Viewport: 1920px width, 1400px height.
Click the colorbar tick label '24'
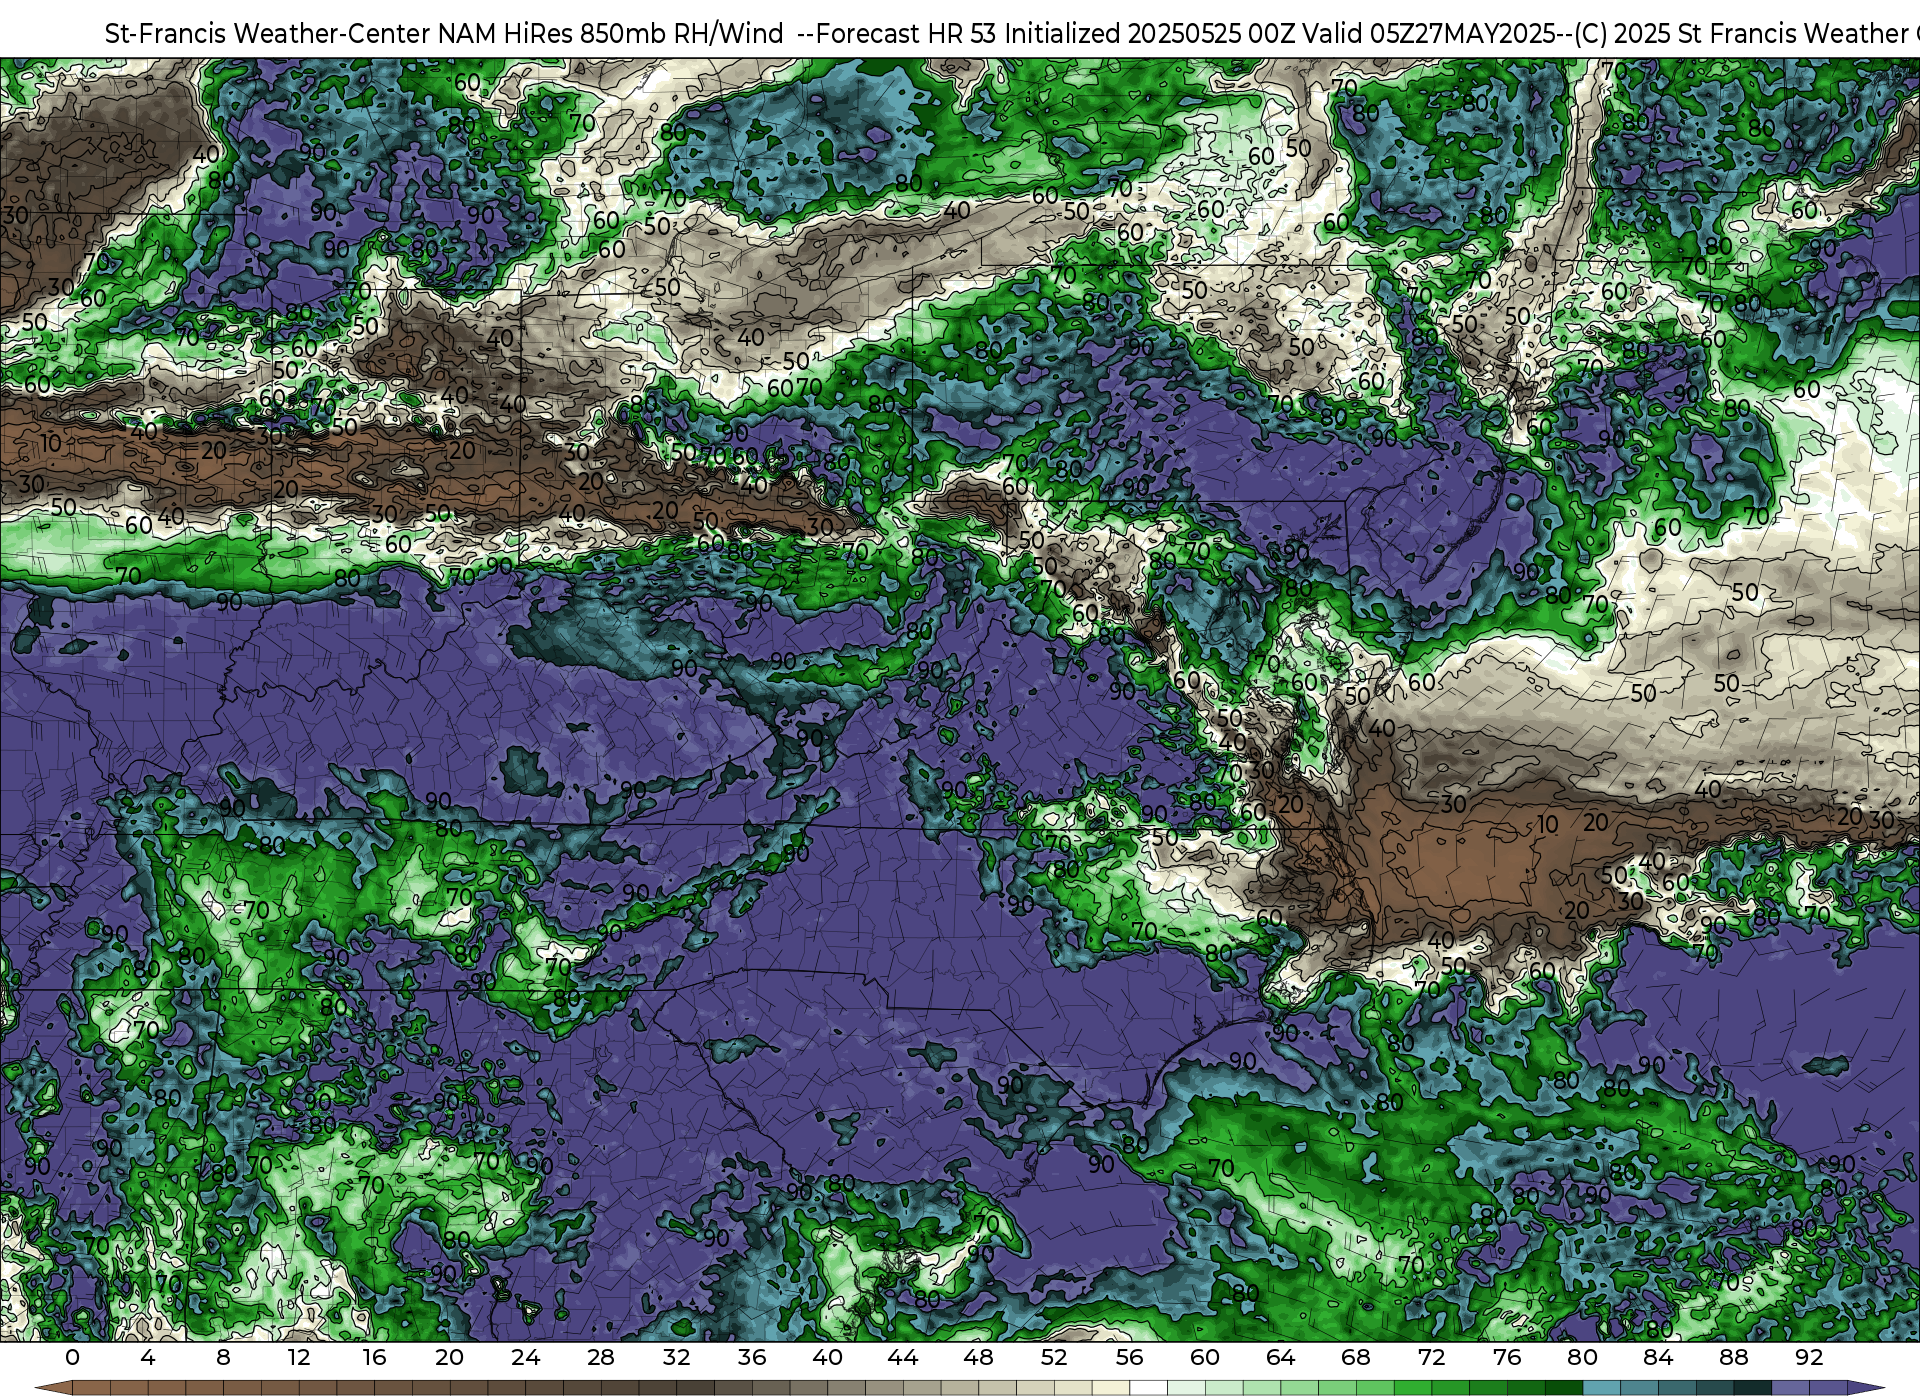[525, 1357]
